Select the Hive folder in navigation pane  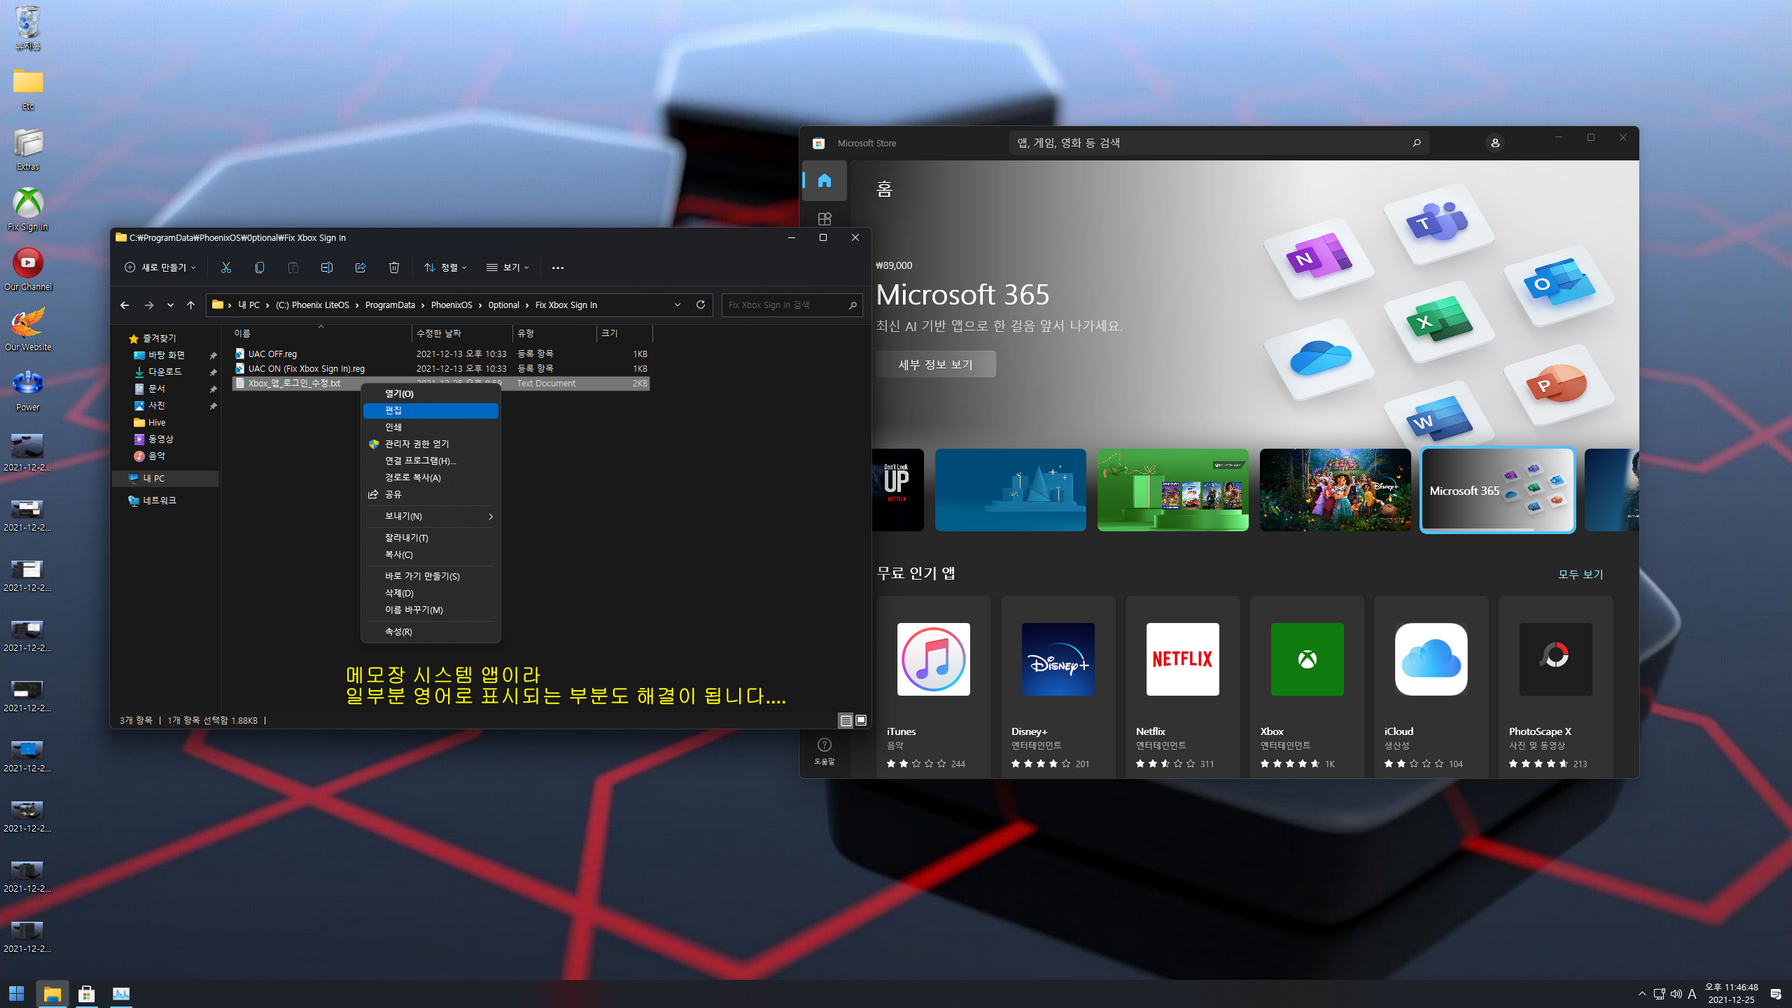tap(157, 423)
